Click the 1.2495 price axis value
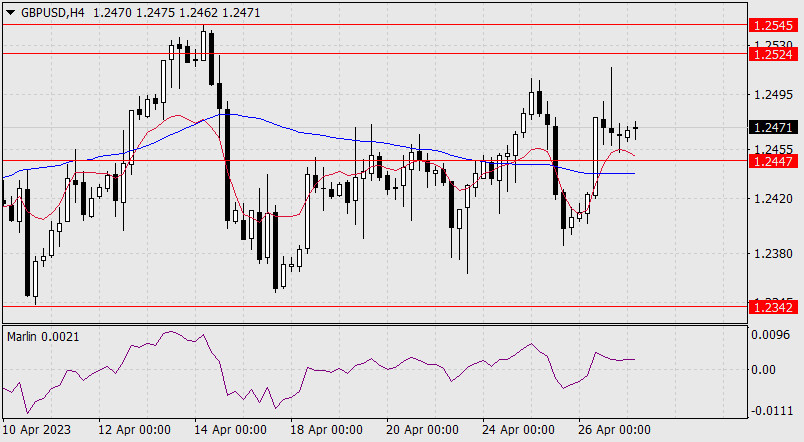Viewport: 804px width, 442px height. click(771, 96)
